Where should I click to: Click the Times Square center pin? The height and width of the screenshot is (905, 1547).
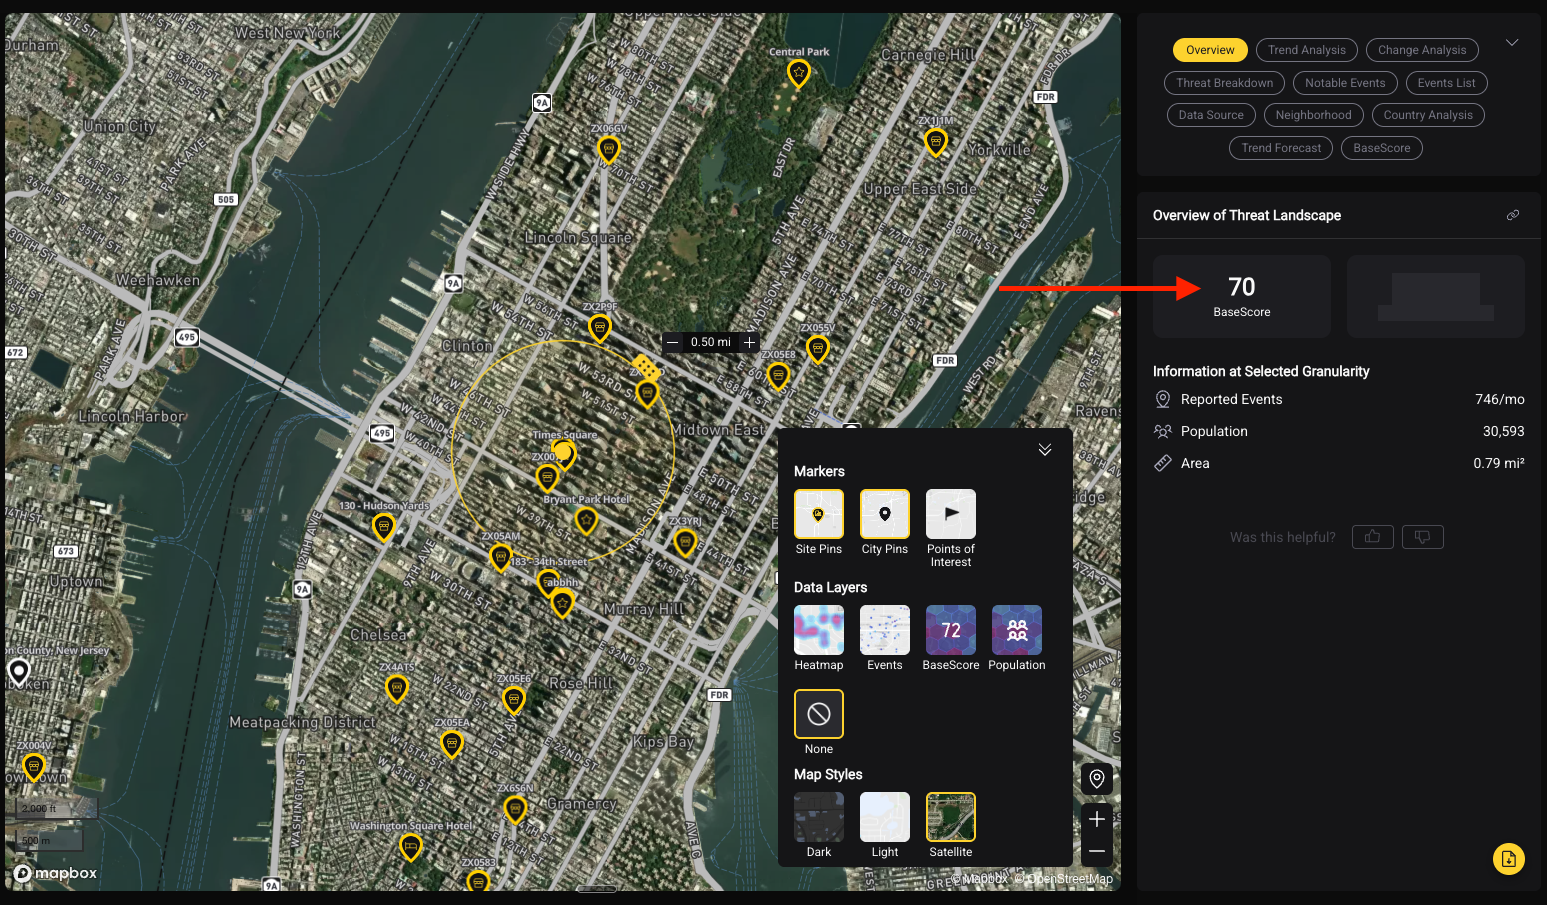coord(565,455)
